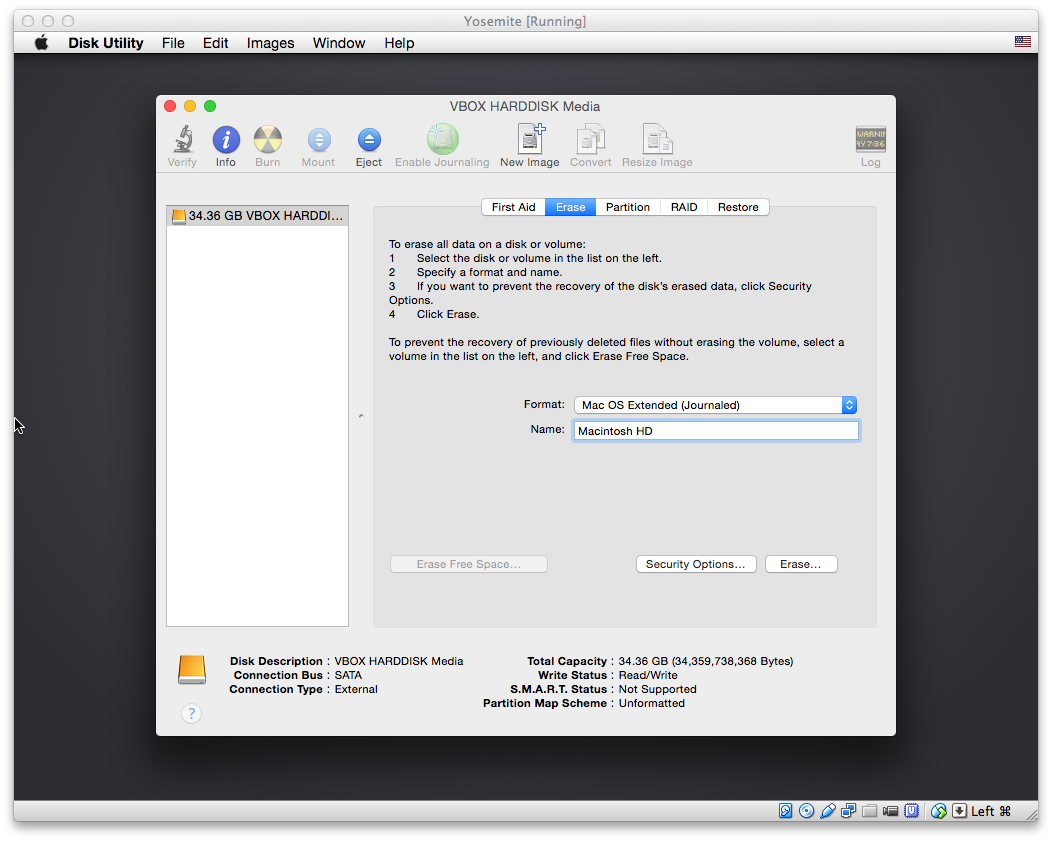This screenshot has width=1052, height=841.
Task: Click the Security Options button
Action: click(x=695, y=564)
